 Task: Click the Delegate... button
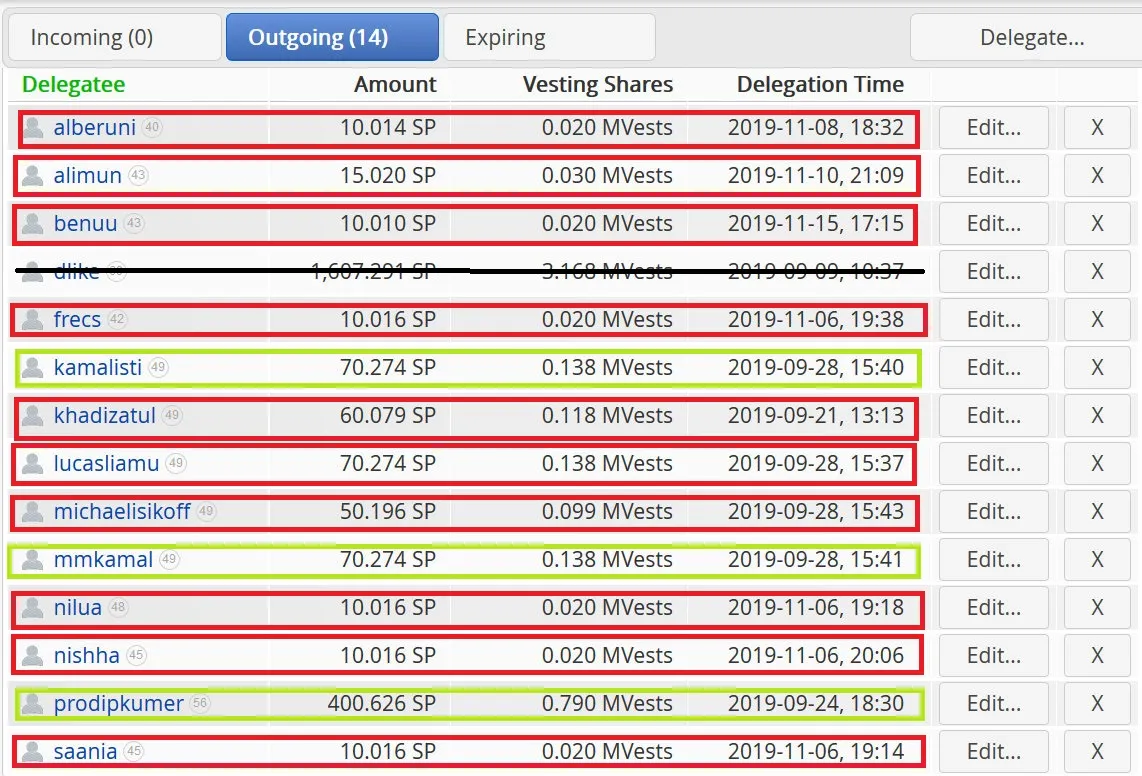click(1027, 37)
